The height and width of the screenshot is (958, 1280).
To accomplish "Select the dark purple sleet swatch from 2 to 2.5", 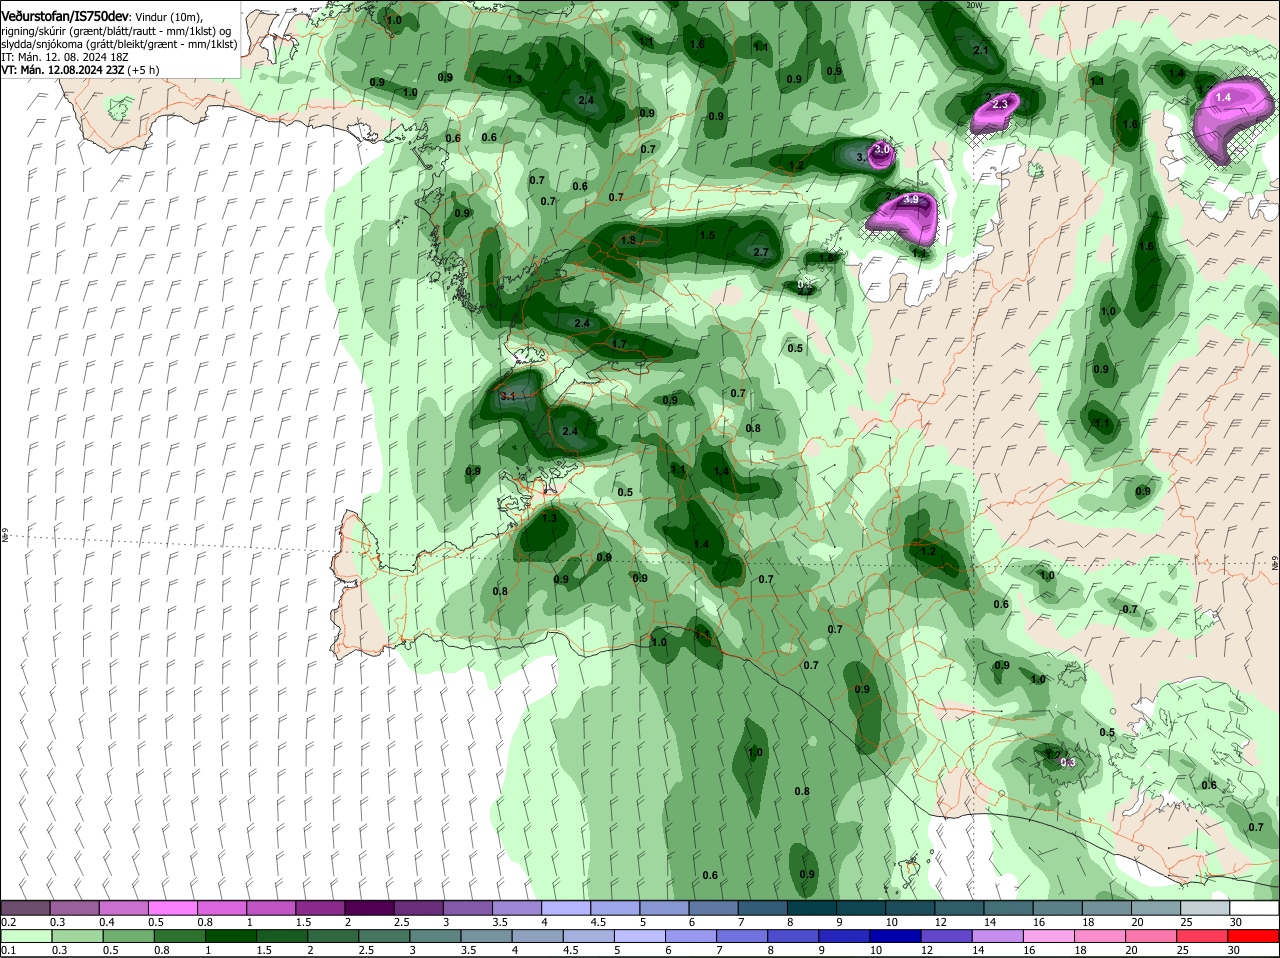I will coord(370,907).
